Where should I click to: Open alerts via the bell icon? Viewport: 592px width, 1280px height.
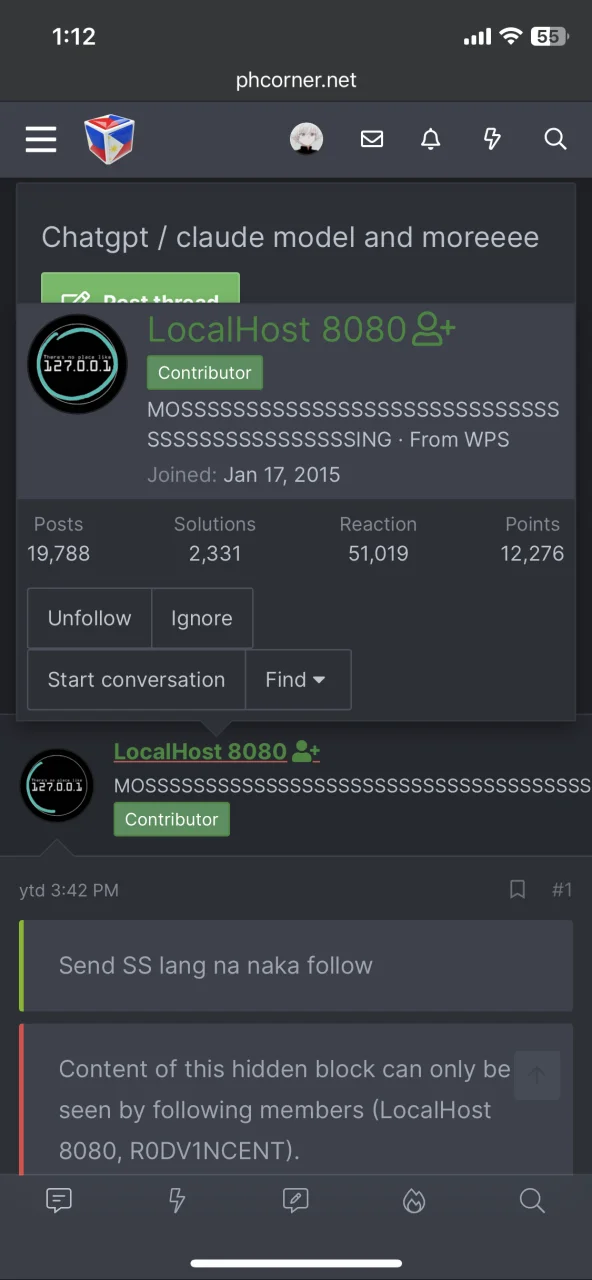pos(431,139)
